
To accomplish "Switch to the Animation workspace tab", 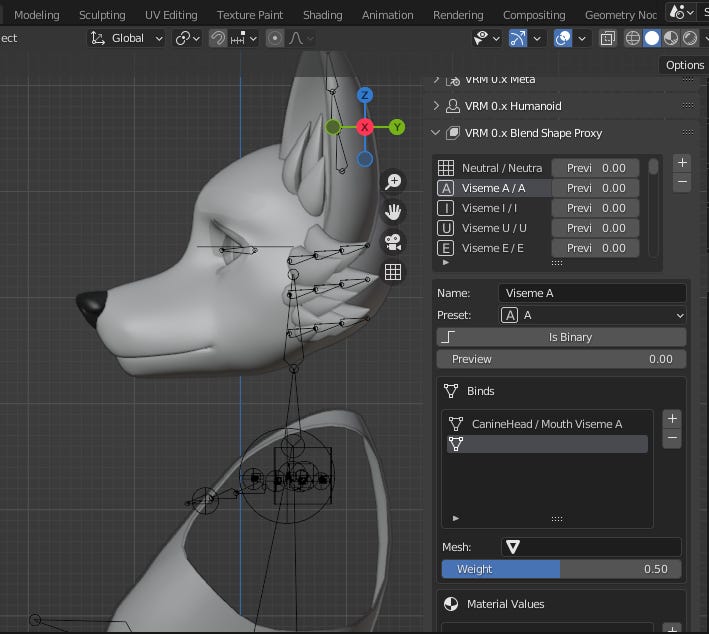I will click(x=388, y=15).
